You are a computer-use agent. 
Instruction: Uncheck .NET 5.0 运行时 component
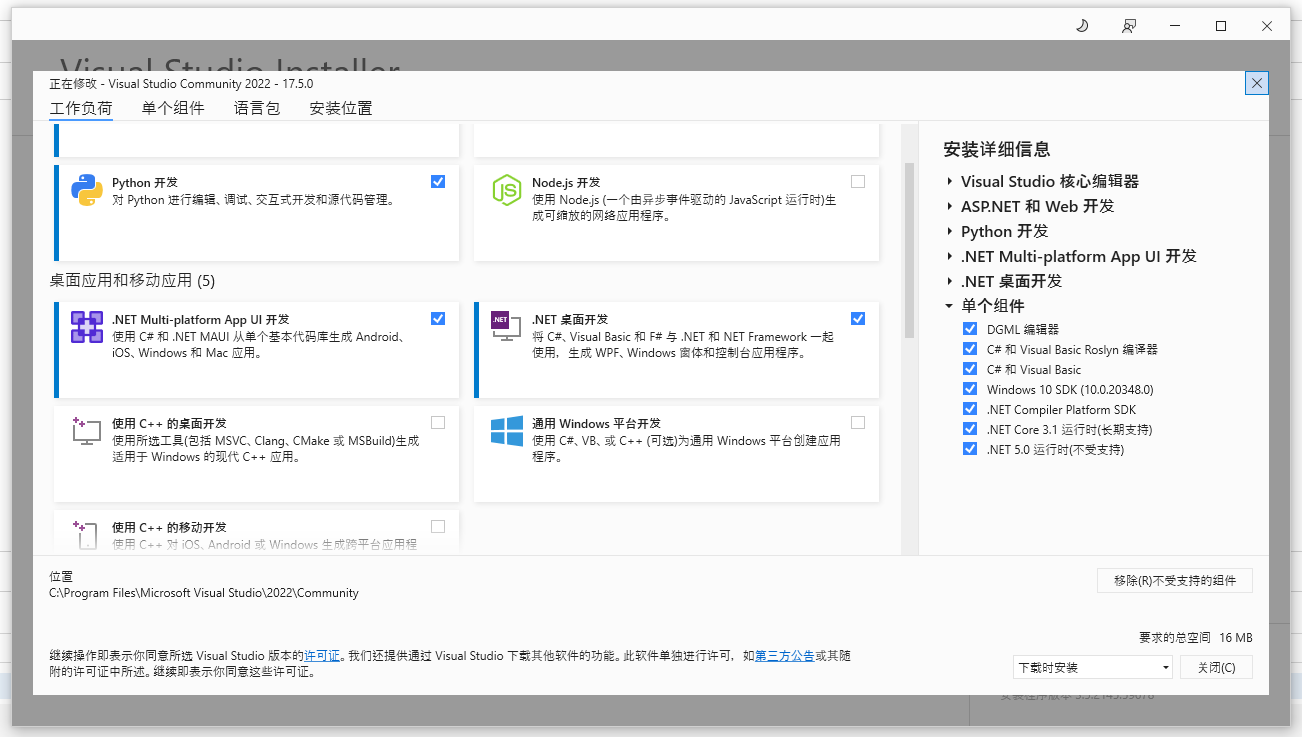point(970,449)
